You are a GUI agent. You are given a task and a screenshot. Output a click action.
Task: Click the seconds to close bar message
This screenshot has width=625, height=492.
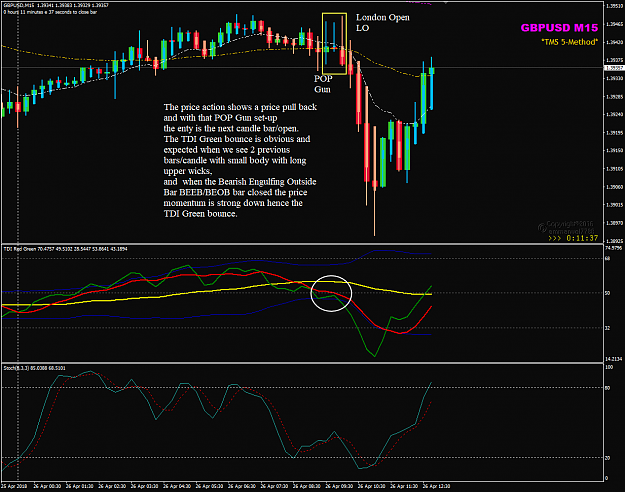(x=51, y=12)
